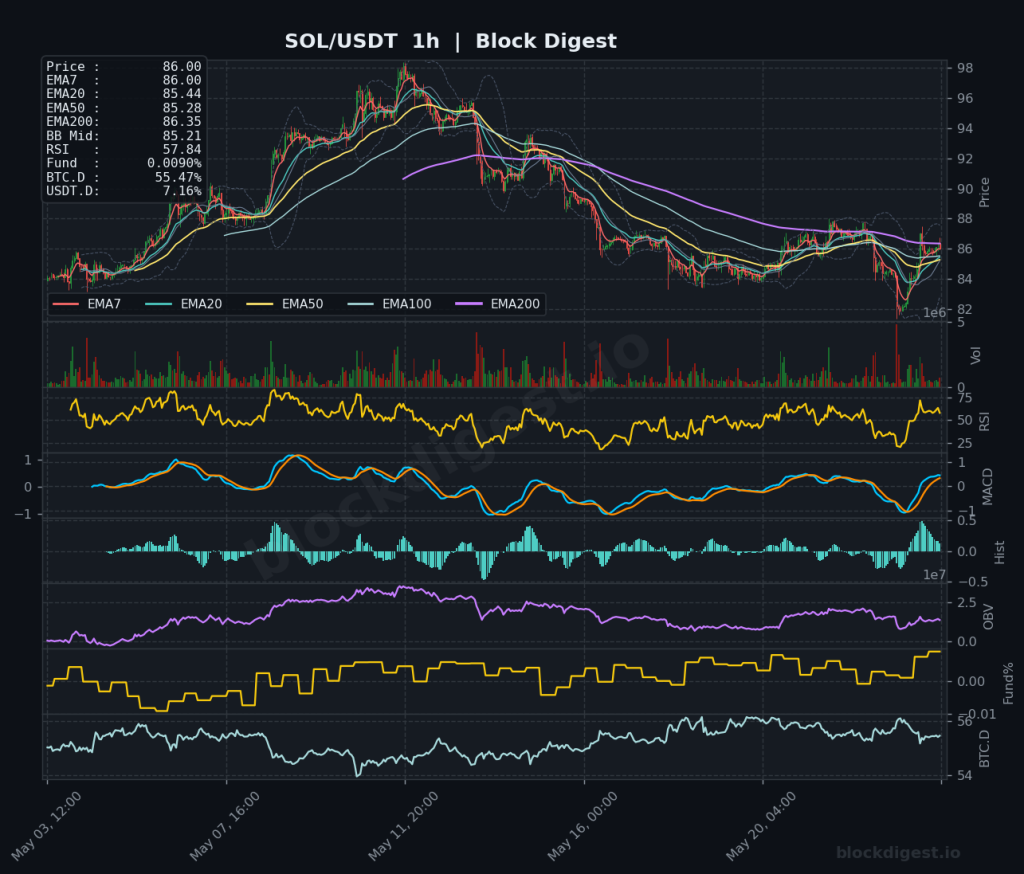This screenshot has height=874, width=1024.
Task: Click the 'OBV' axis label
Action: (x=988, y=617)
